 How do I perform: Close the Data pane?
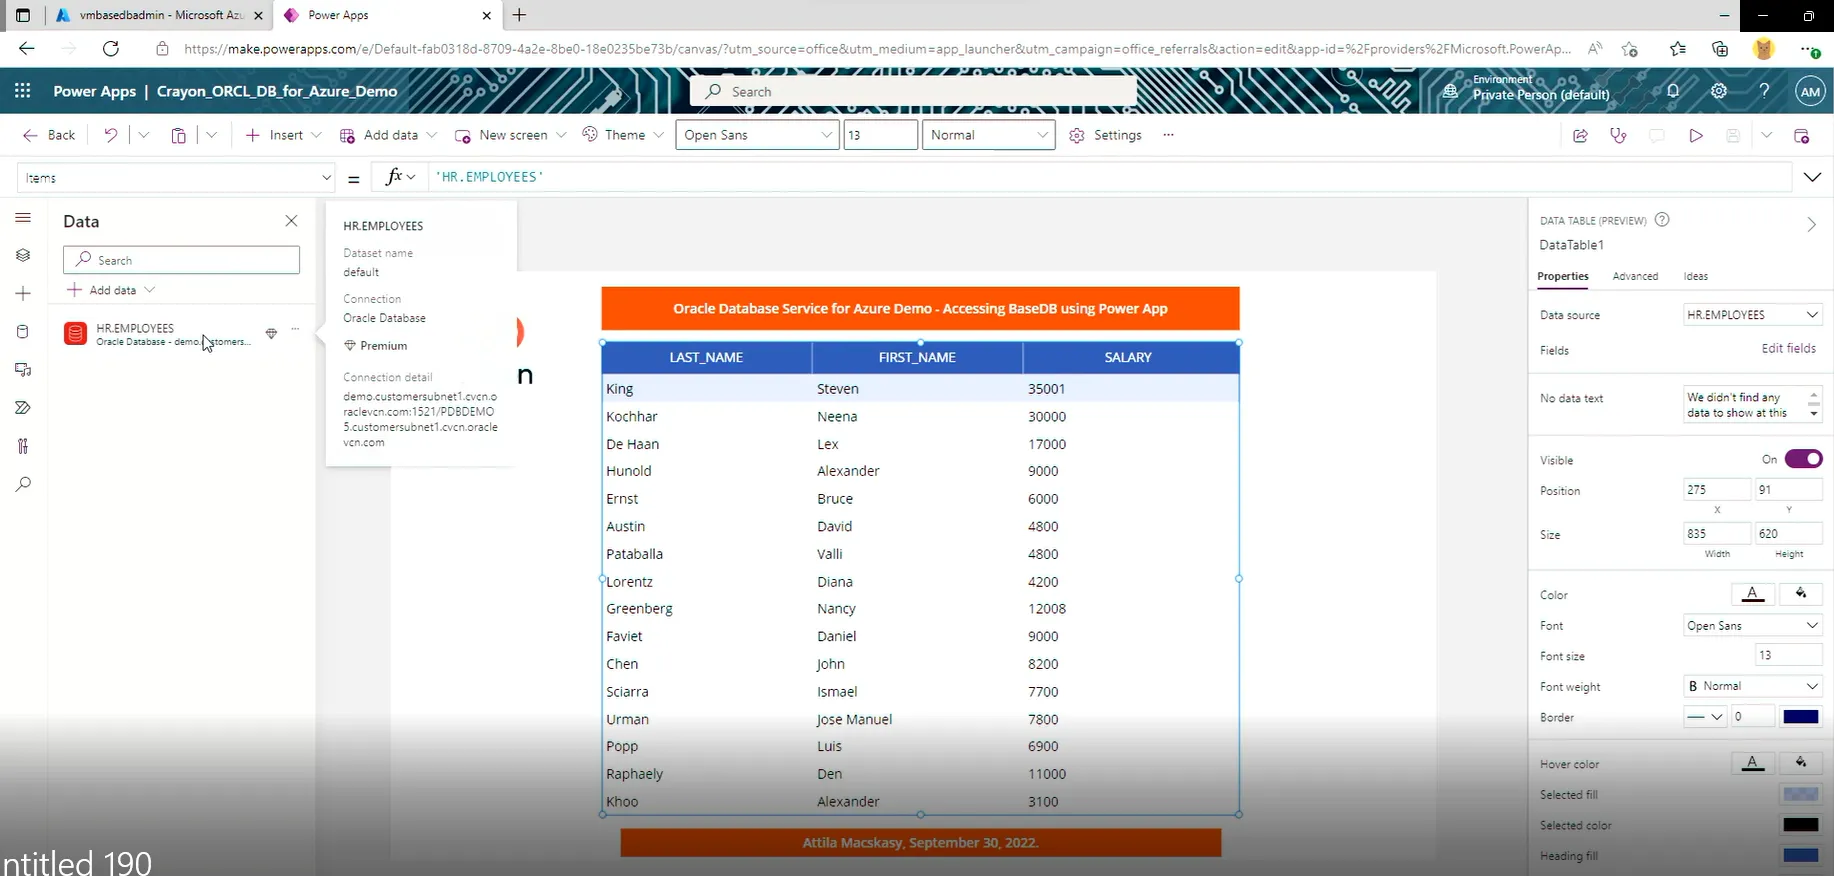(291, 221)
